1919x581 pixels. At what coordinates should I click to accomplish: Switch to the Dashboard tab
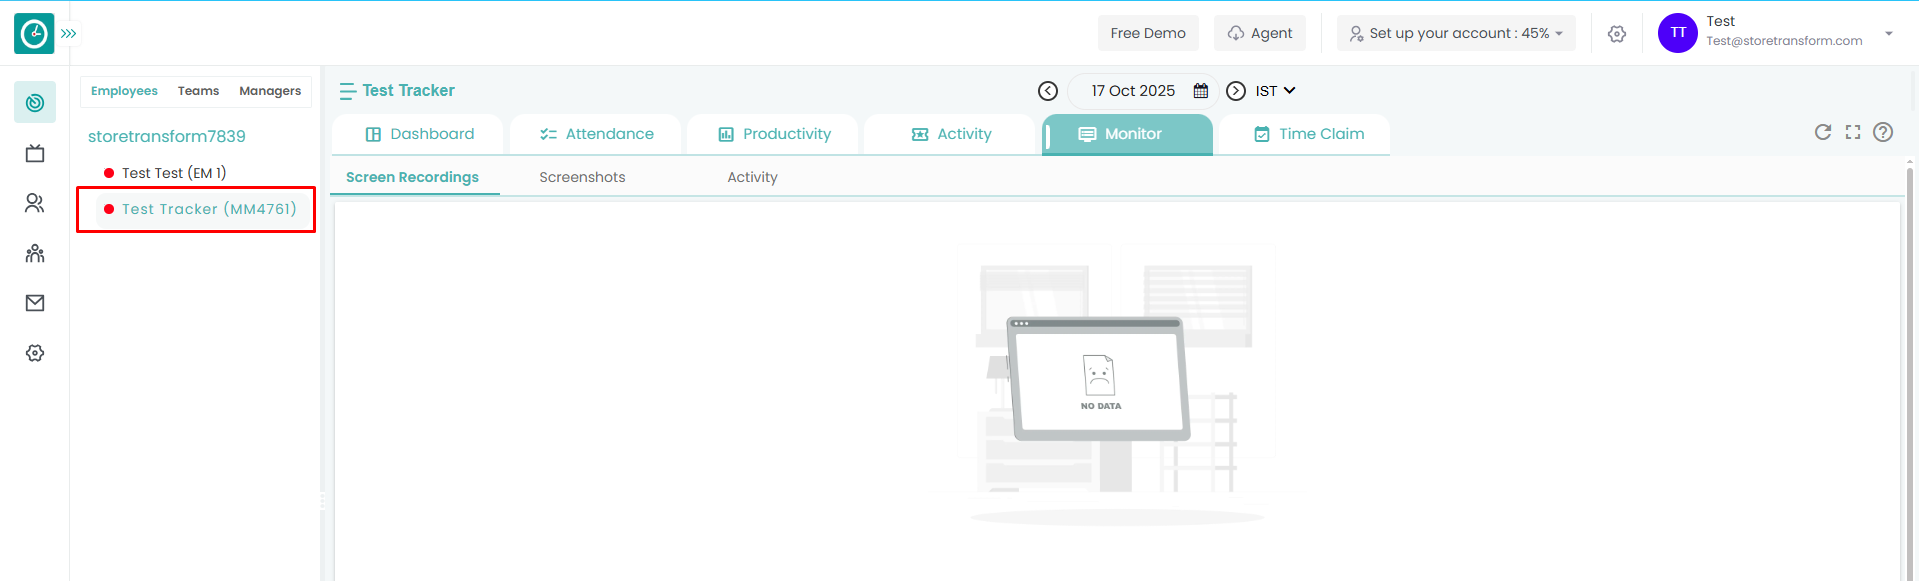[x=420, y=134]
